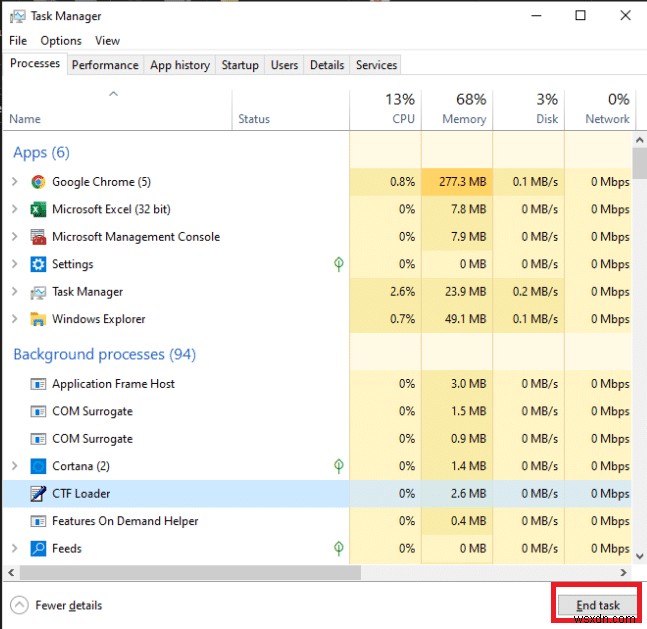Collapse view with Fewer details
This screenshot has height=629, width=647.
click(x=57, y=605)
